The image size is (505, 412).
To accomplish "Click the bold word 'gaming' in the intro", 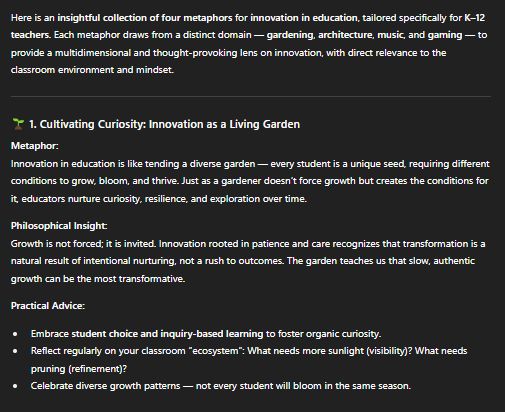I will click(x=445, y=35).
